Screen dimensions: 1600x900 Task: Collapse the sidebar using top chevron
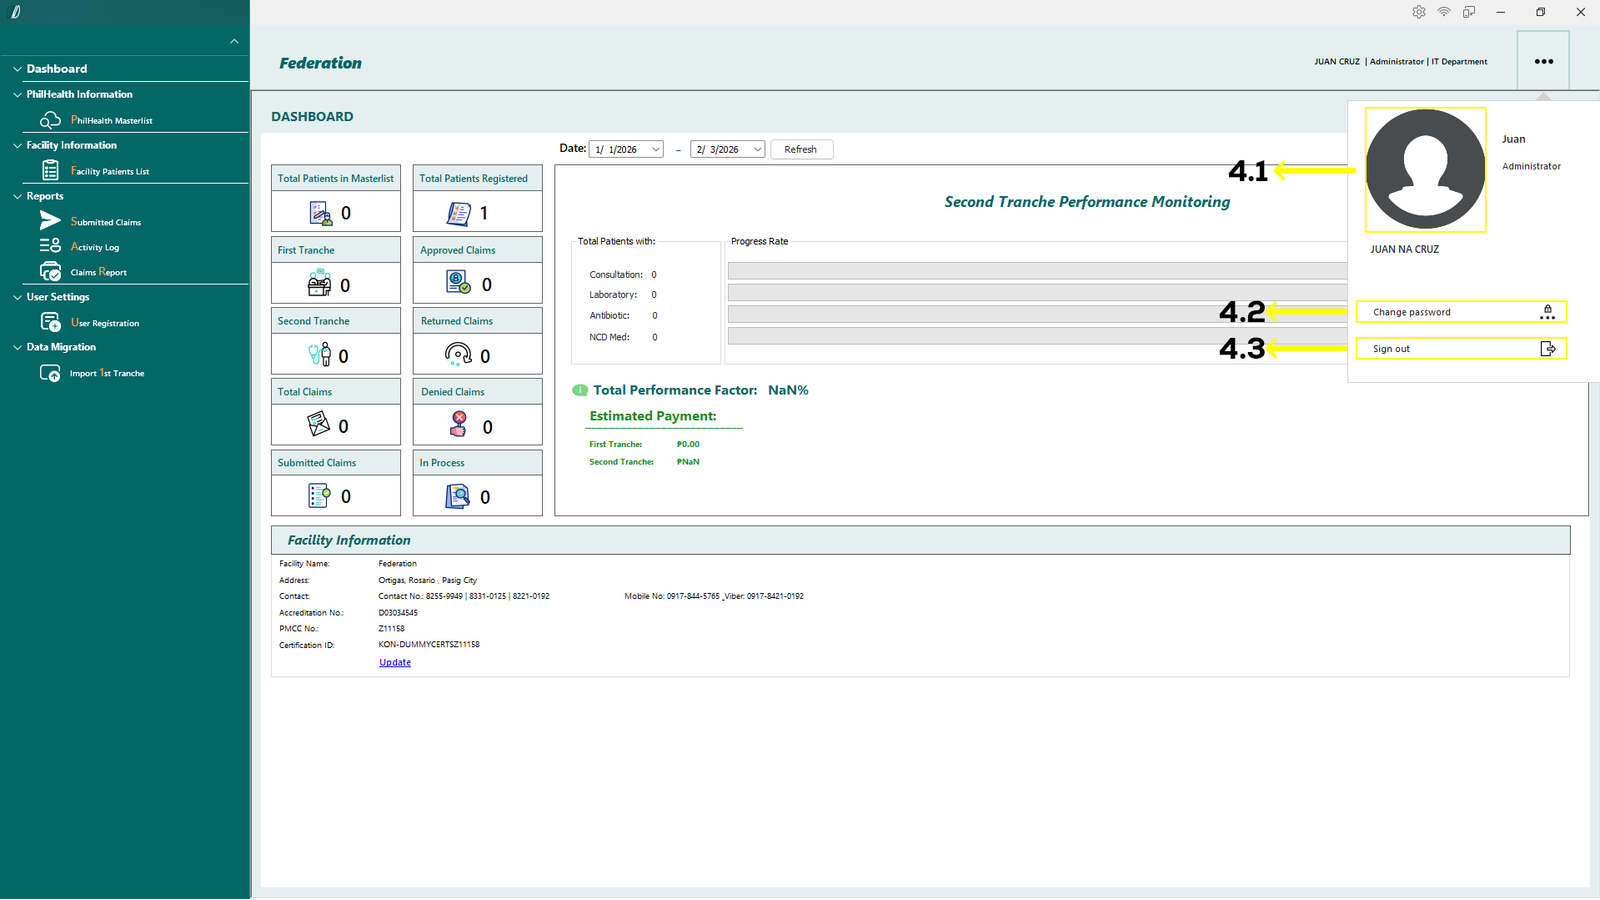point(234,42)
